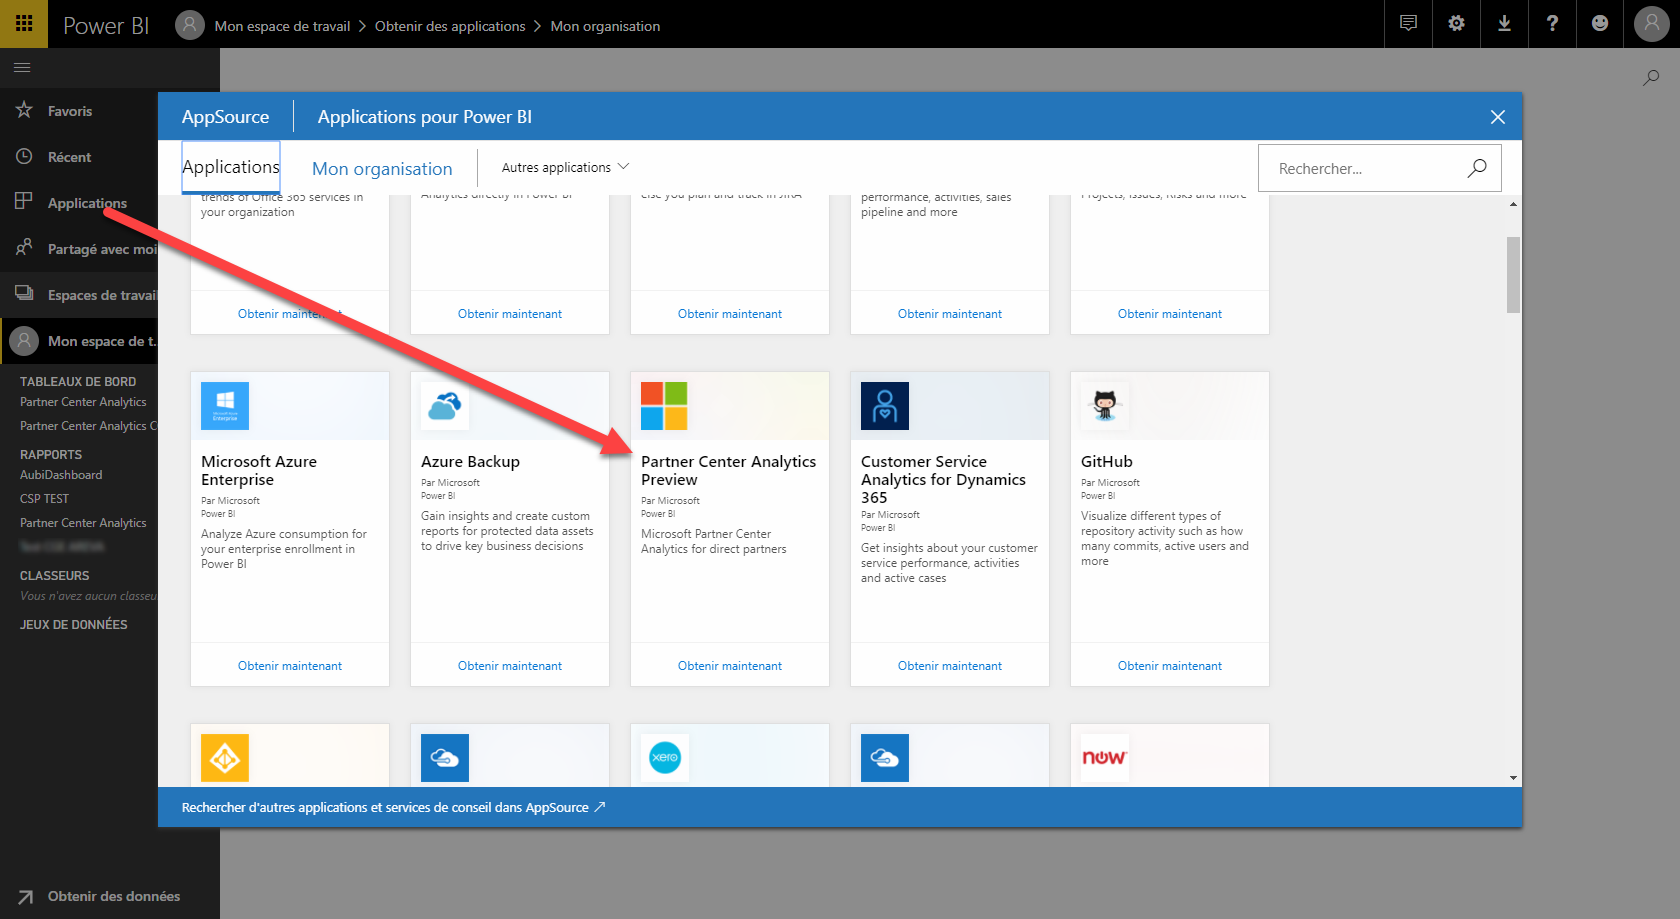Click Obtenir des applications breadcrumb
This screenshot has width=1680, height=919.
[450, 26]
